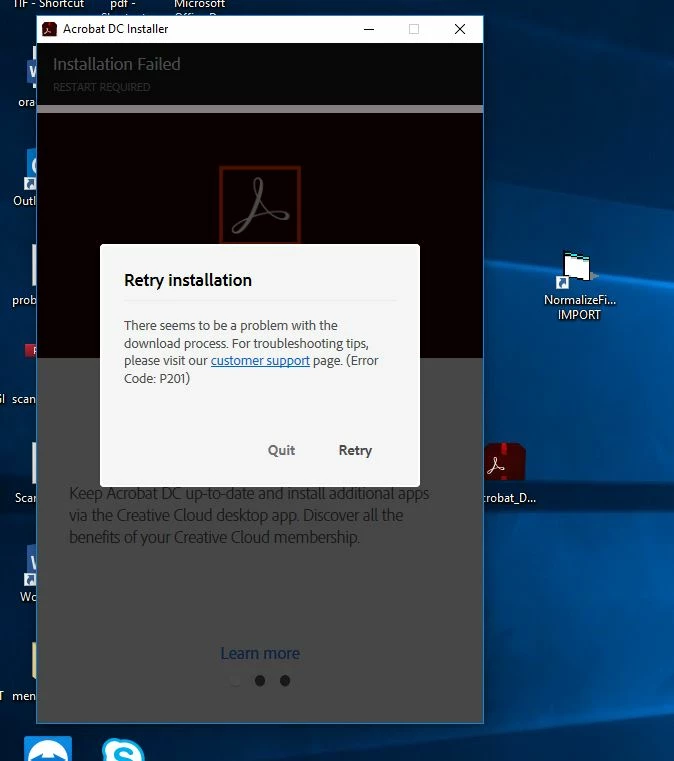Image resolution: width=674 pixels, height=761 pixels.
Task: Click the Retry installation dialog title
Action: coord(188,280)
